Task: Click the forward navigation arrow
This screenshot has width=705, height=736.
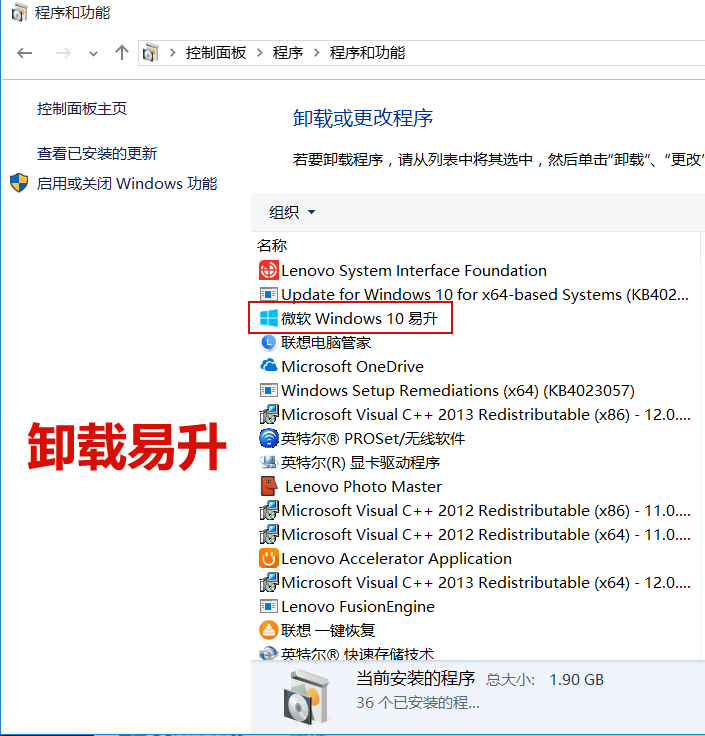Action: [x=63, y=53]
